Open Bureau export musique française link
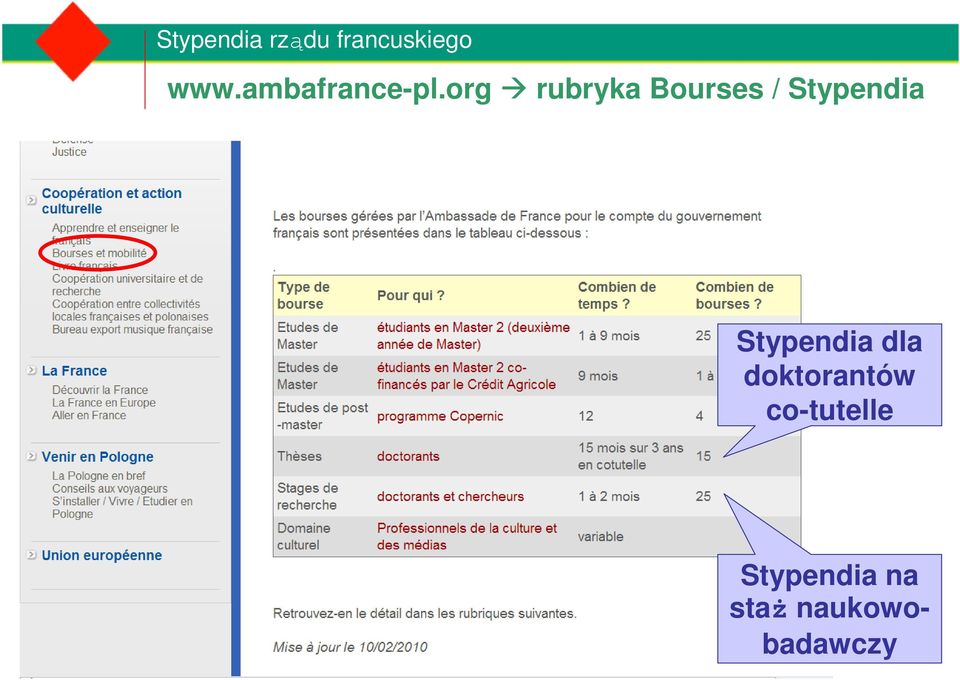This screenshot has height=680, width=960. pyautogui.click(x=132, y=329)
